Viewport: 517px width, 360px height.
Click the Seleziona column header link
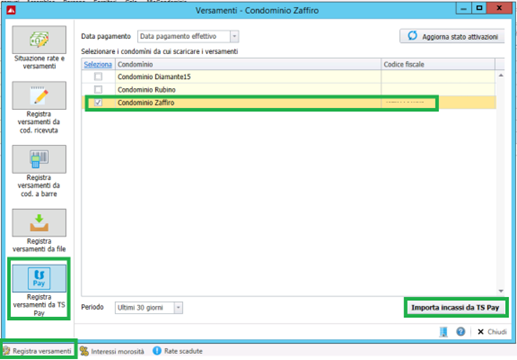coord(98,64)
